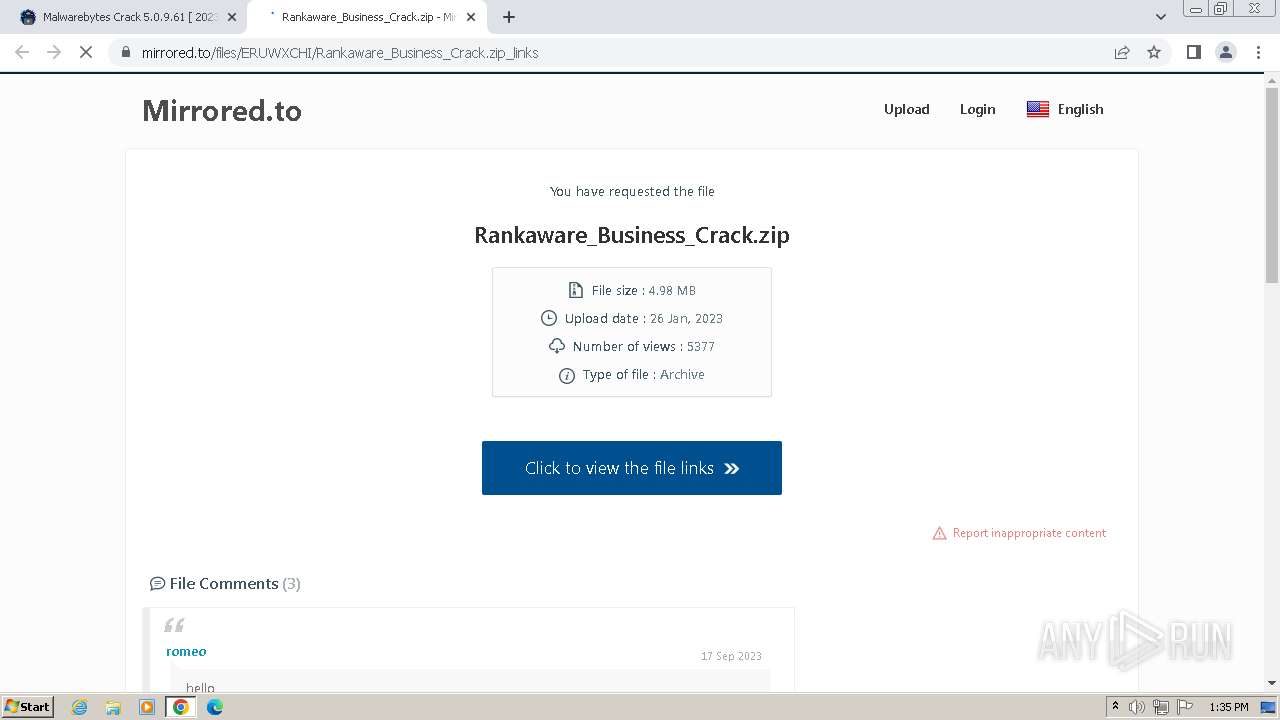Go back to the previous page

tap(22, 53)
